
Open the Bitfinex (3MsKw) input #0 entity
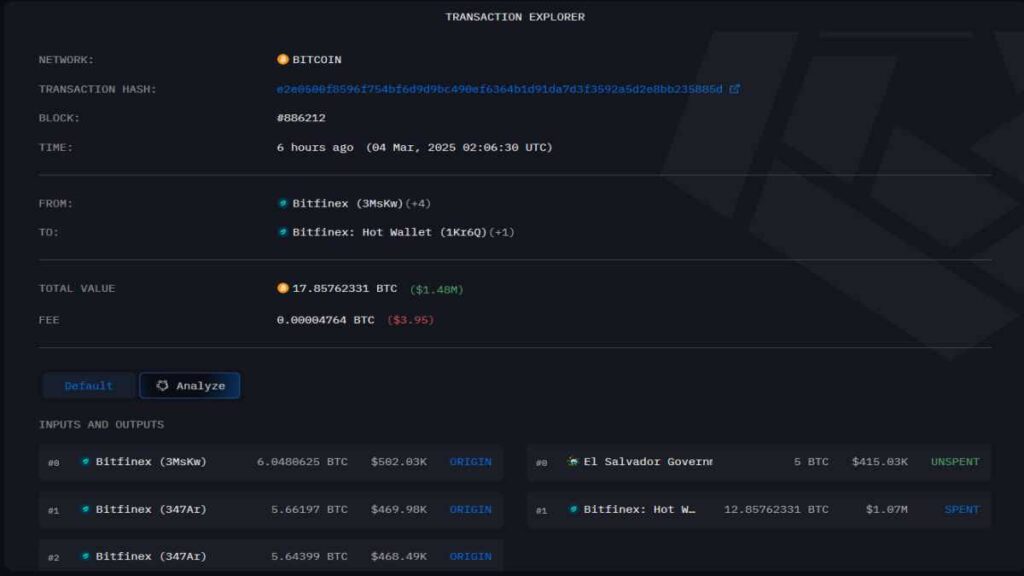tap(151, 462)
